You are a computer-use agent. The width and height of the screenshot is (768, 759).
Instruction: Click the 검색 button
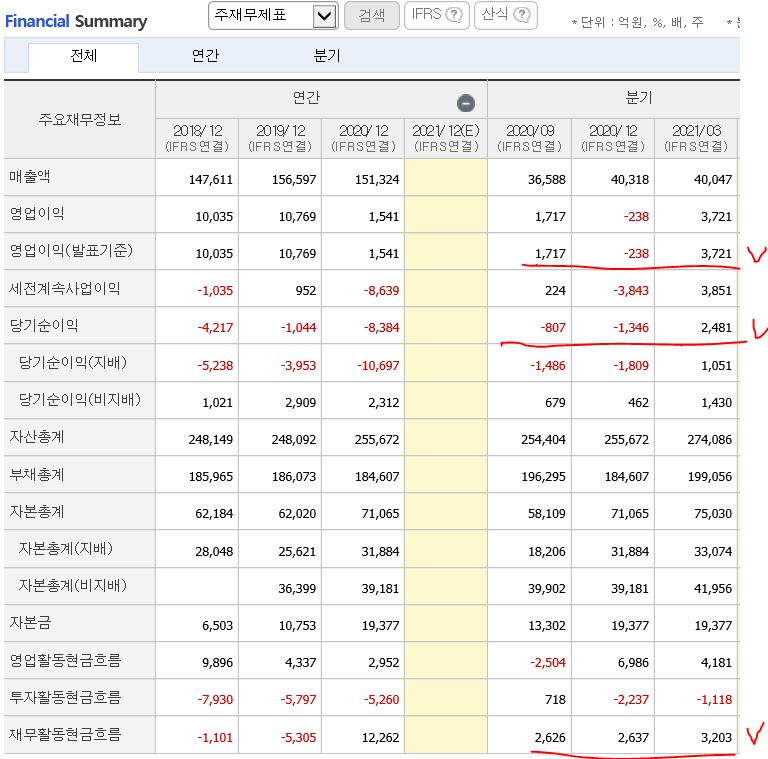372,16
